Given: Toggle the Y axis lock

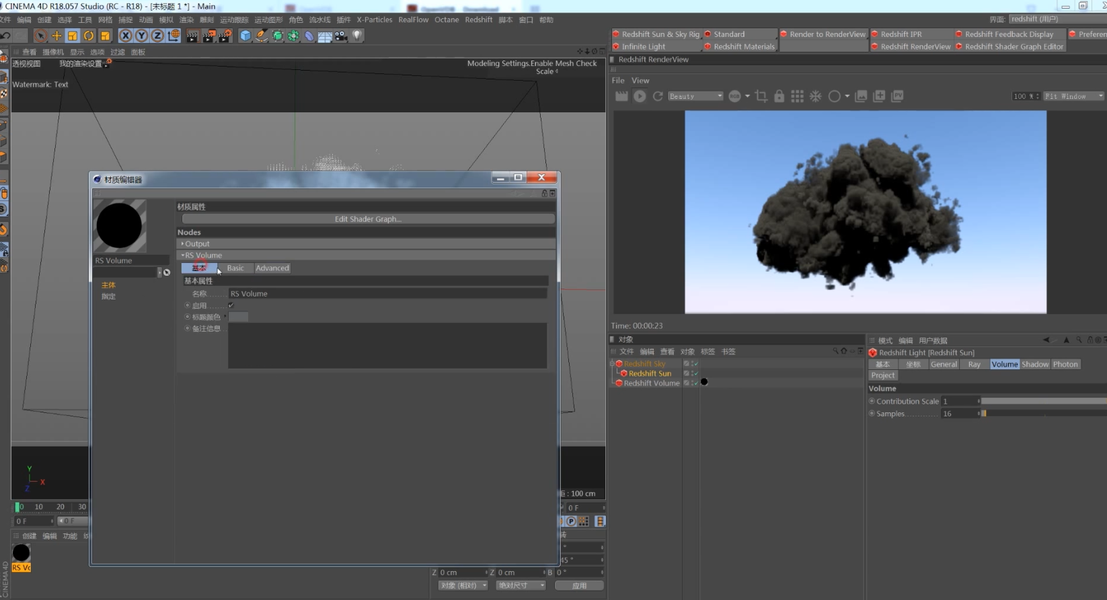Looking at the screenshot, I should coord(141,35).
